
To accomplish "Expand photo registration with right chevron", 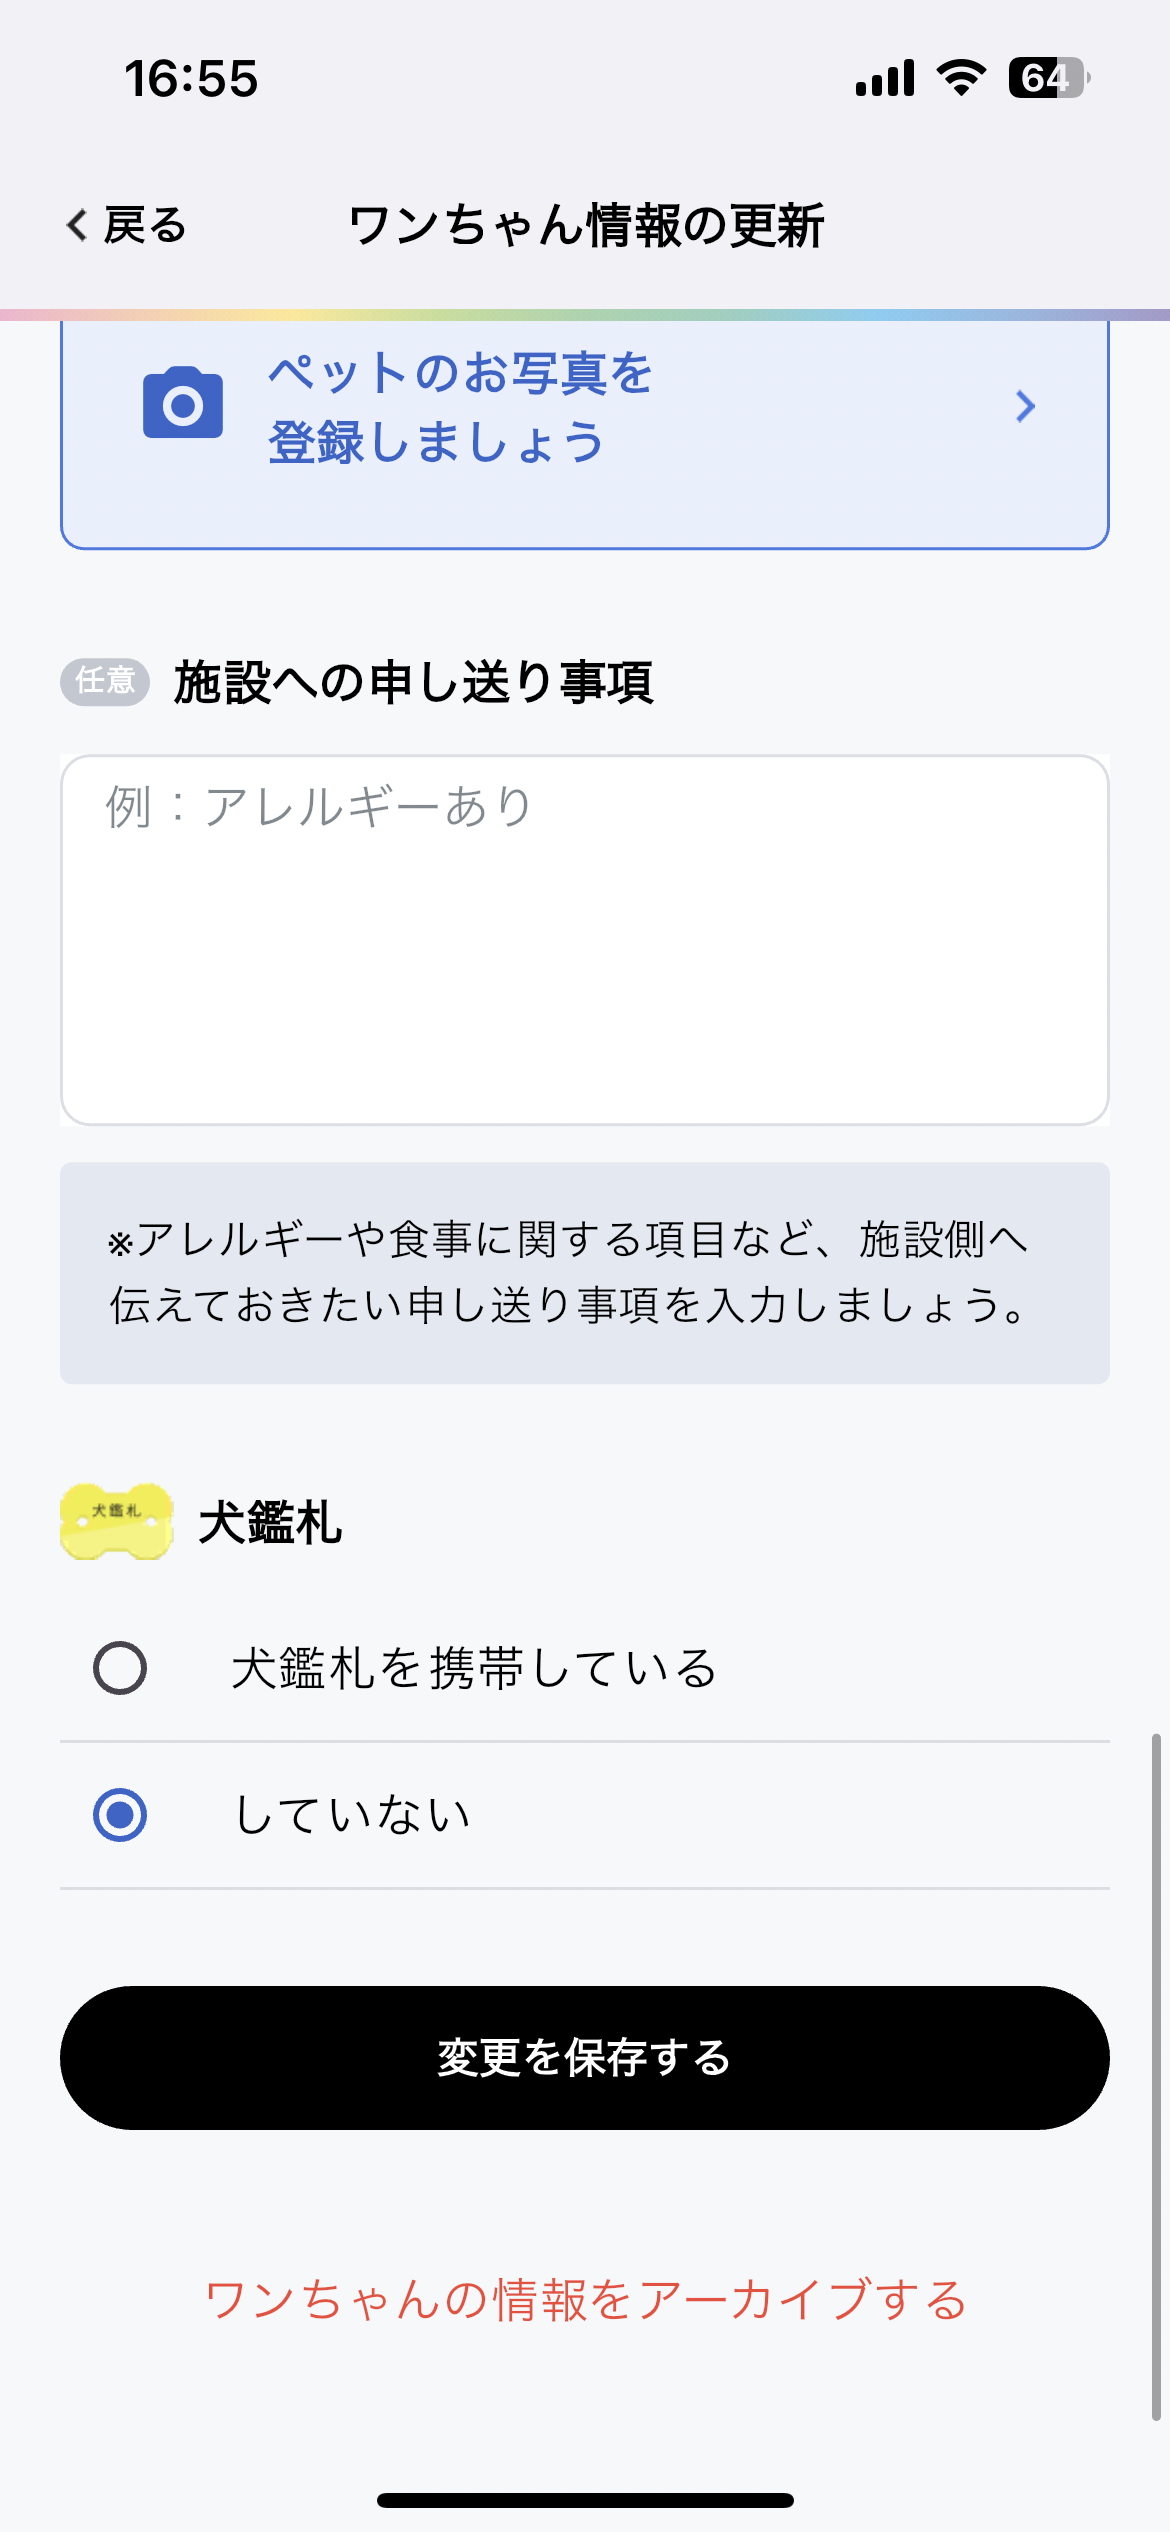I will pos(1025,406).
